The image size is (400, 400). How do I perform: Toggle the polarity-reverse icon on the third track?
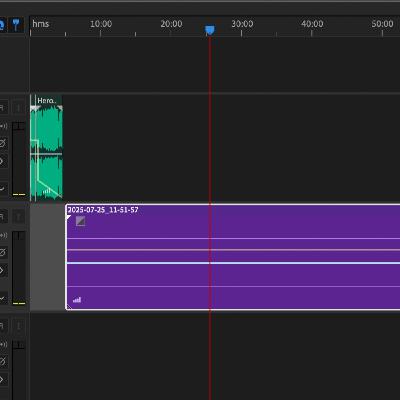(x=2, y=361)
